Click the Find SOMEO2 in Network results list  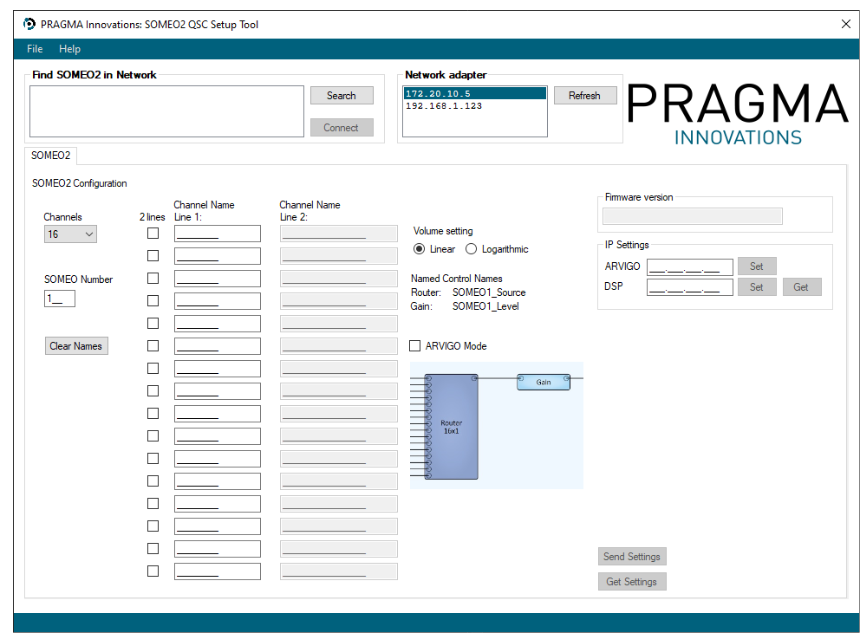point(166,111)
